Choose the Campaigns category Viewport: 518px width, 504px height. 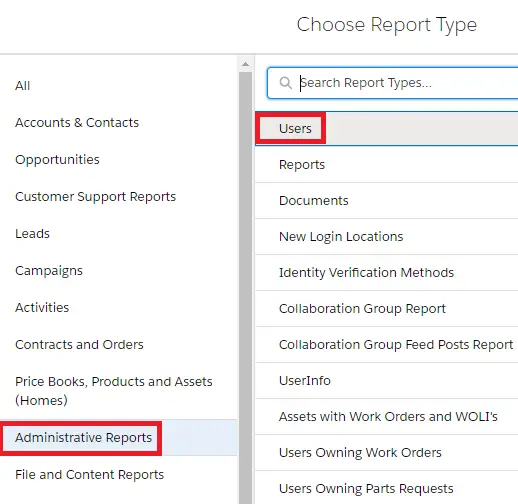coord(49,271)
